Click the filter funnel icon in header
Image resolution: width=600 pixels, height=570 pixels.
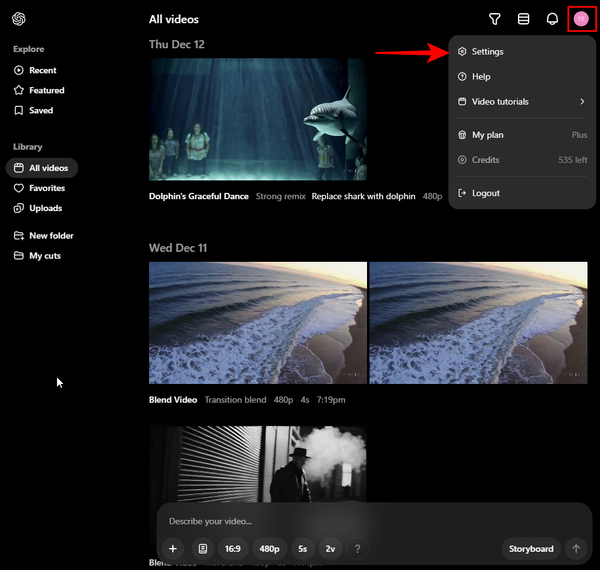(494, 19)
